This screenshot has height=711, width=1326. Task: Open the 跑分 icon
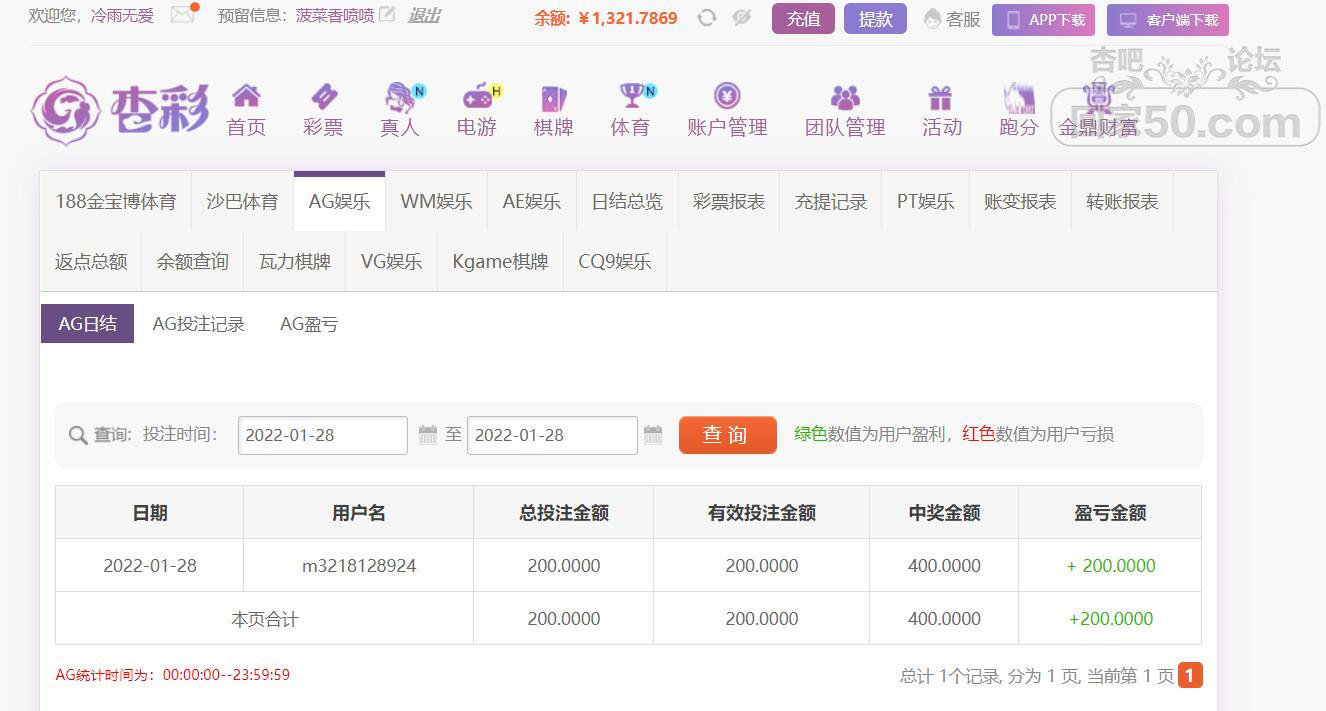1018,97
